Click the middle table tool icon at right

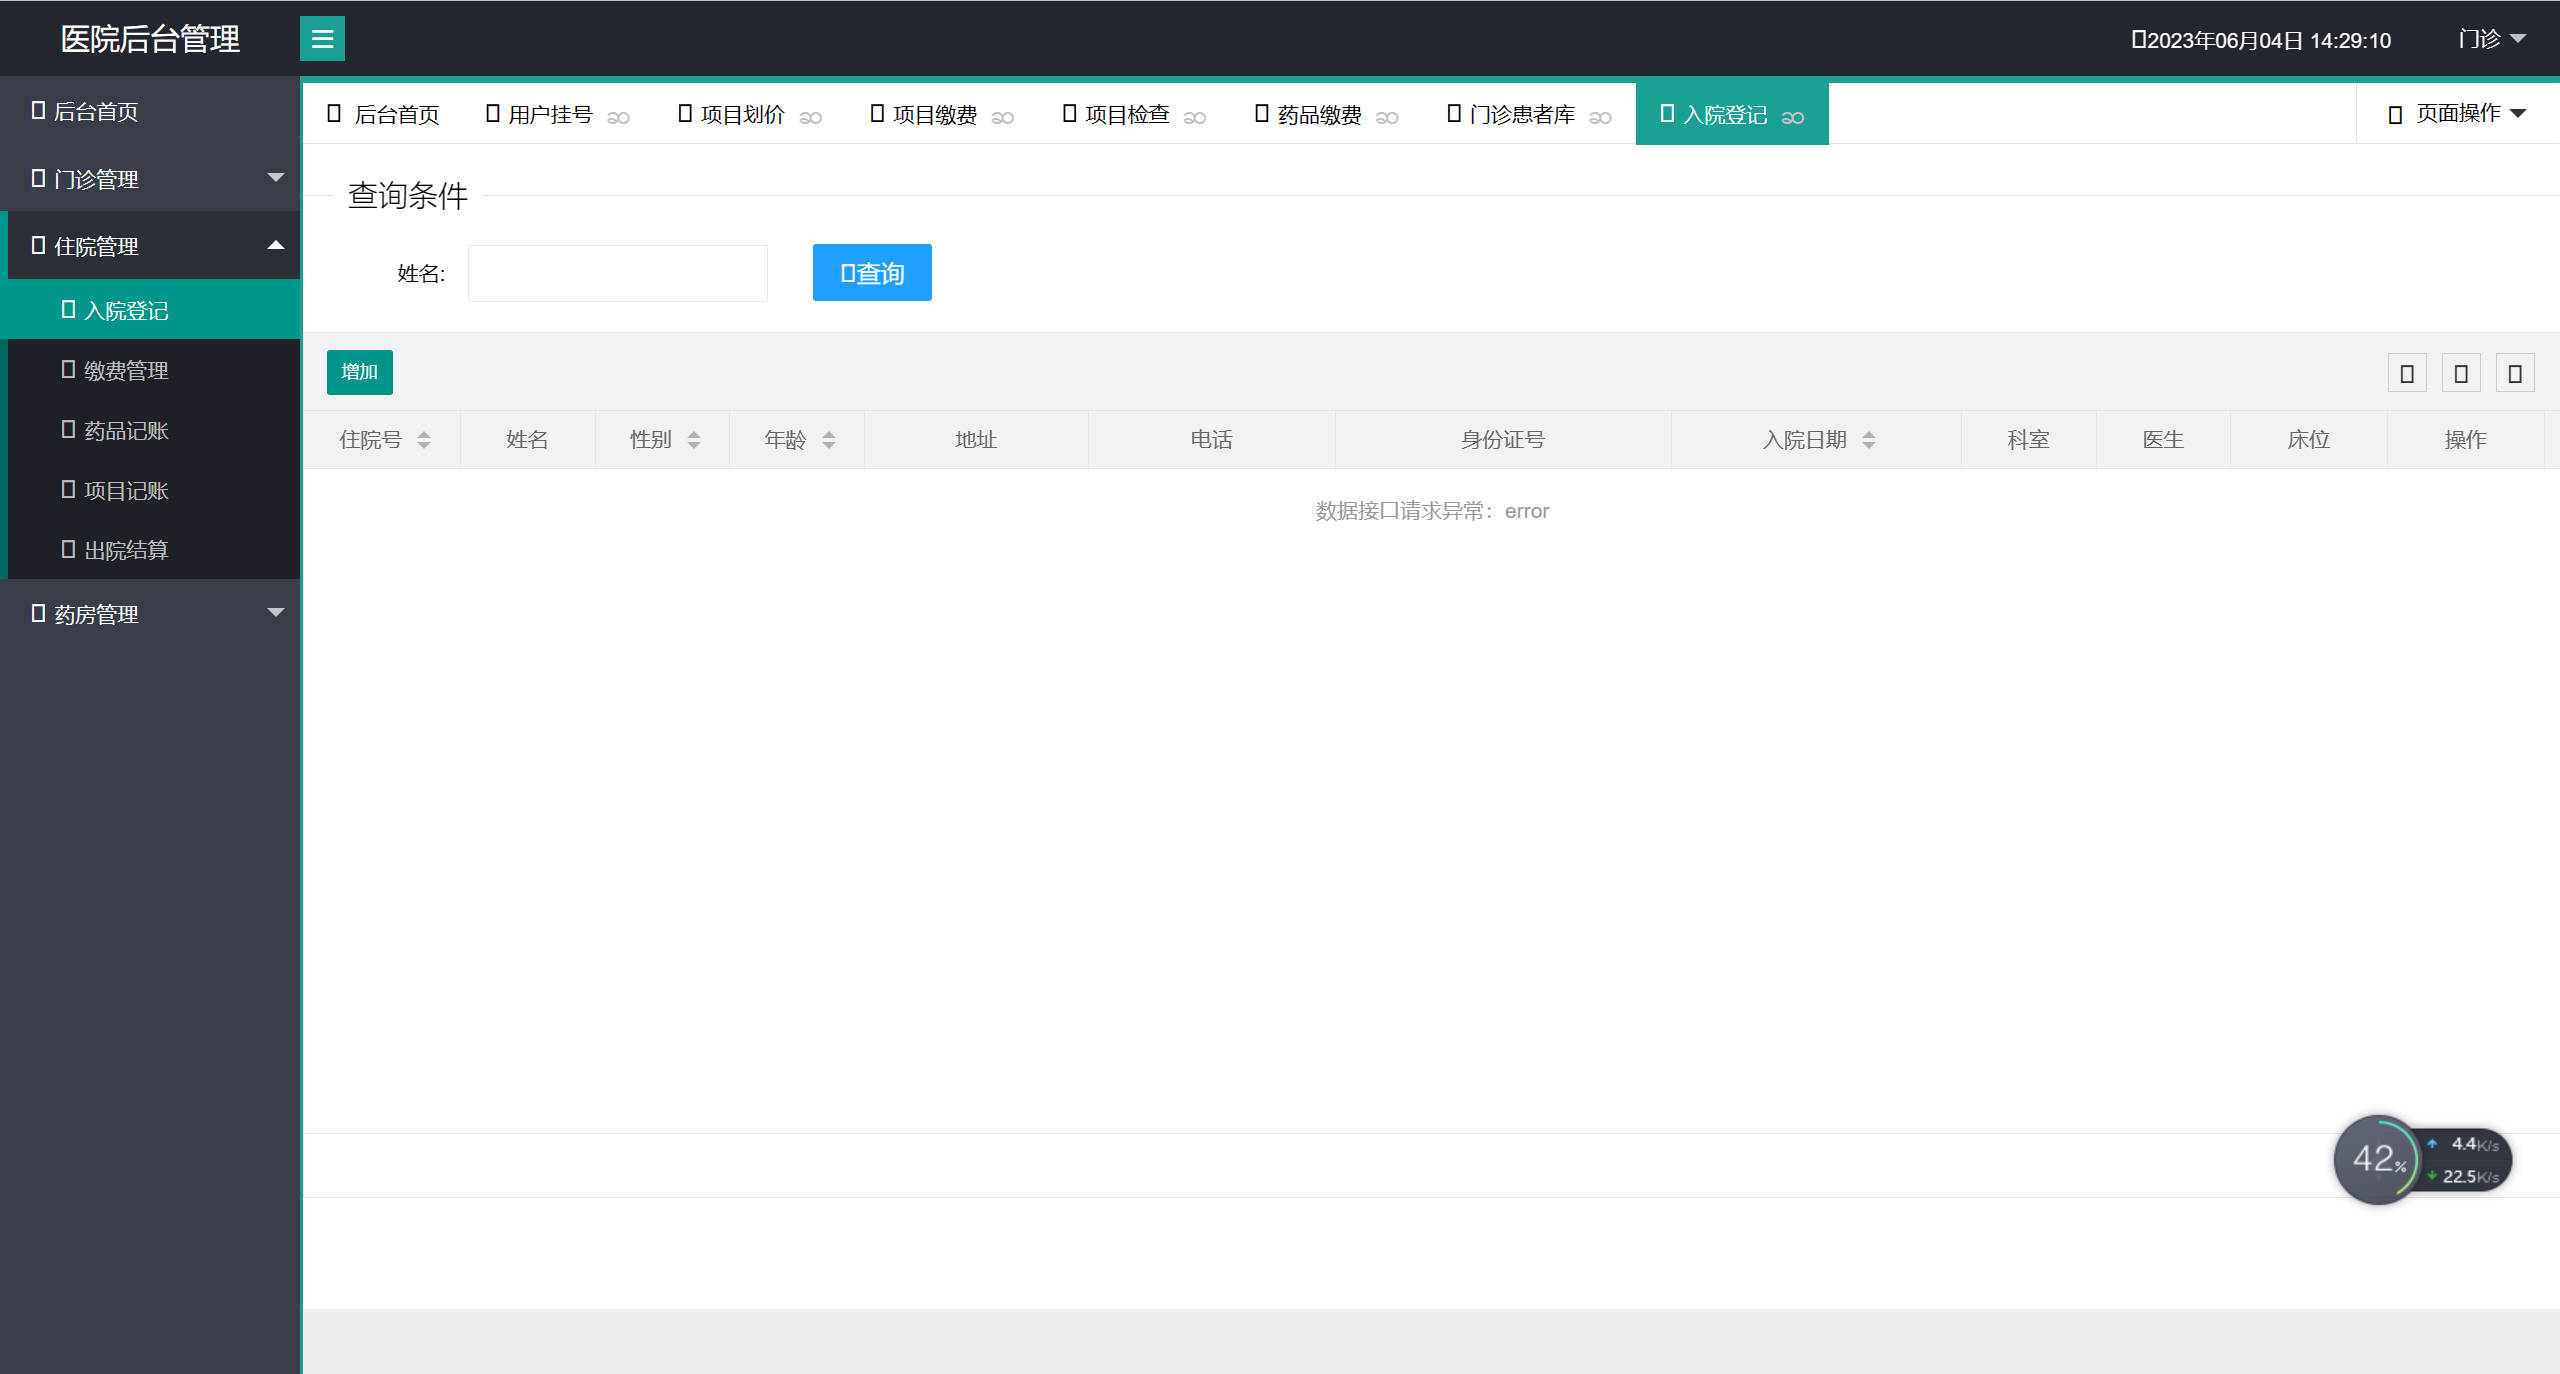2461,374
